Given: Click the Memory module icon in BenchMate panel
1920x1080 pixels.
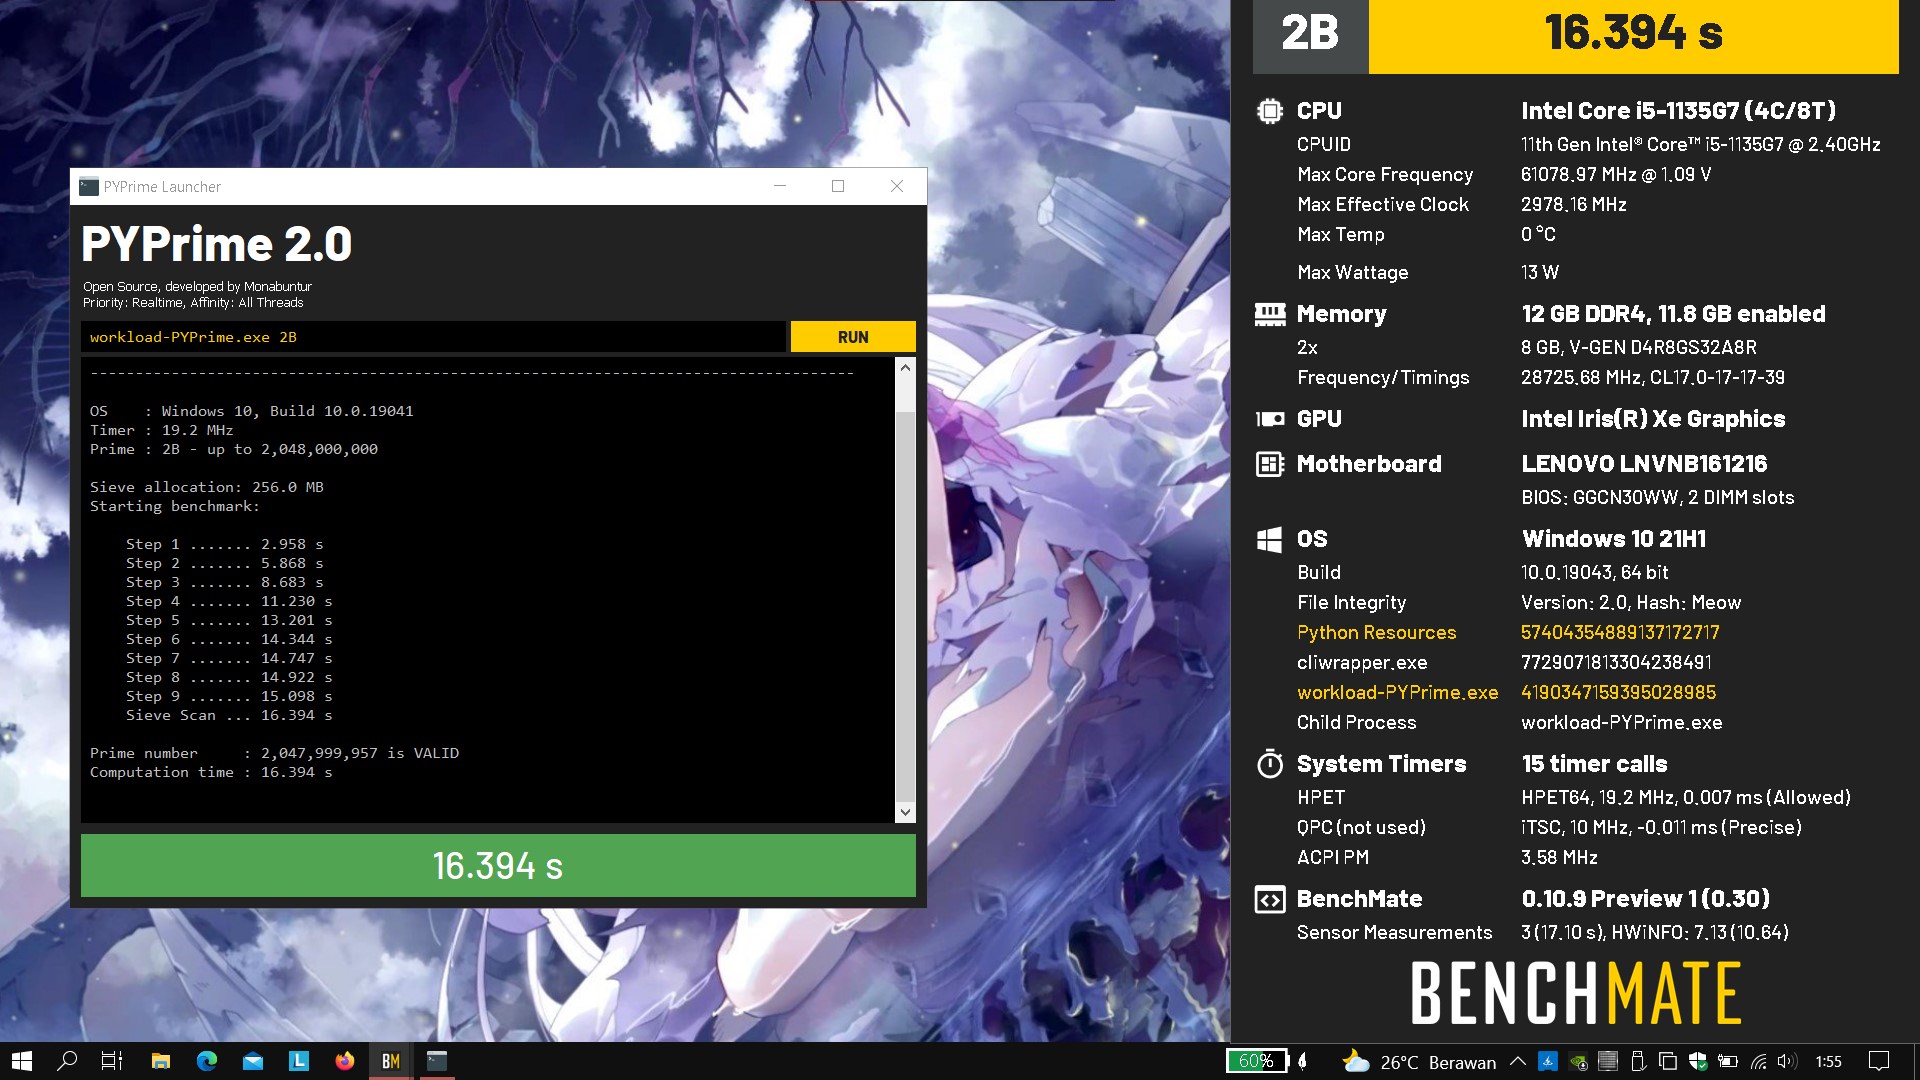Looking at the screenshot, I should point(1270,314).
